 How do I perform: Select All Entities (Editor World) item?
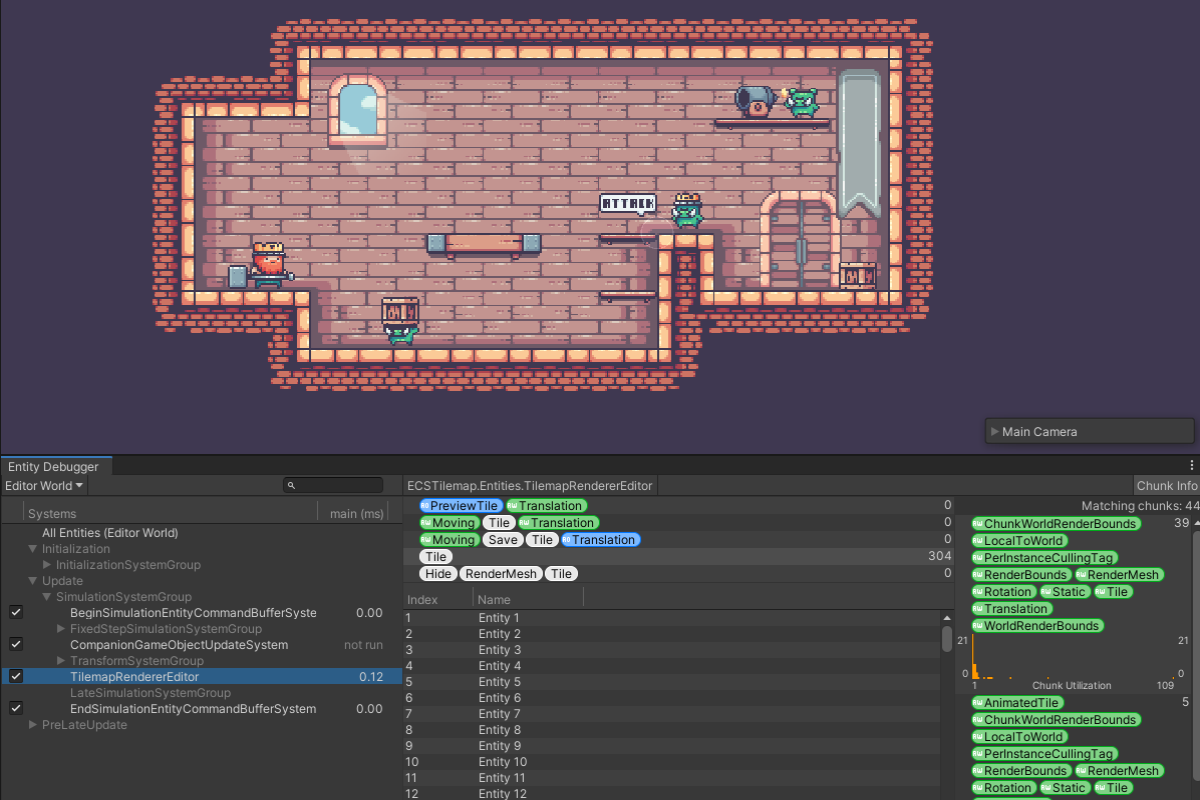(110, 533)
